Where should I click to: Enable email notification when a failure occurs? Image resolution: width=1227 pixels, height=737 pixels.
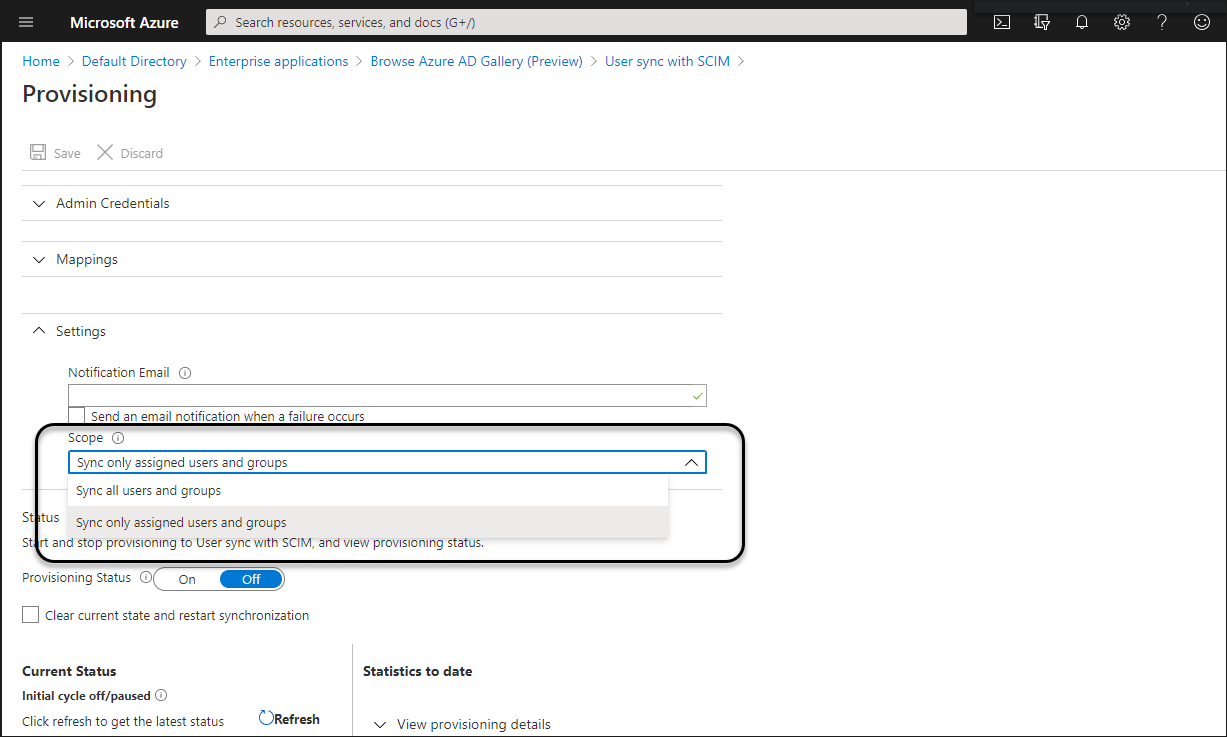76,416
